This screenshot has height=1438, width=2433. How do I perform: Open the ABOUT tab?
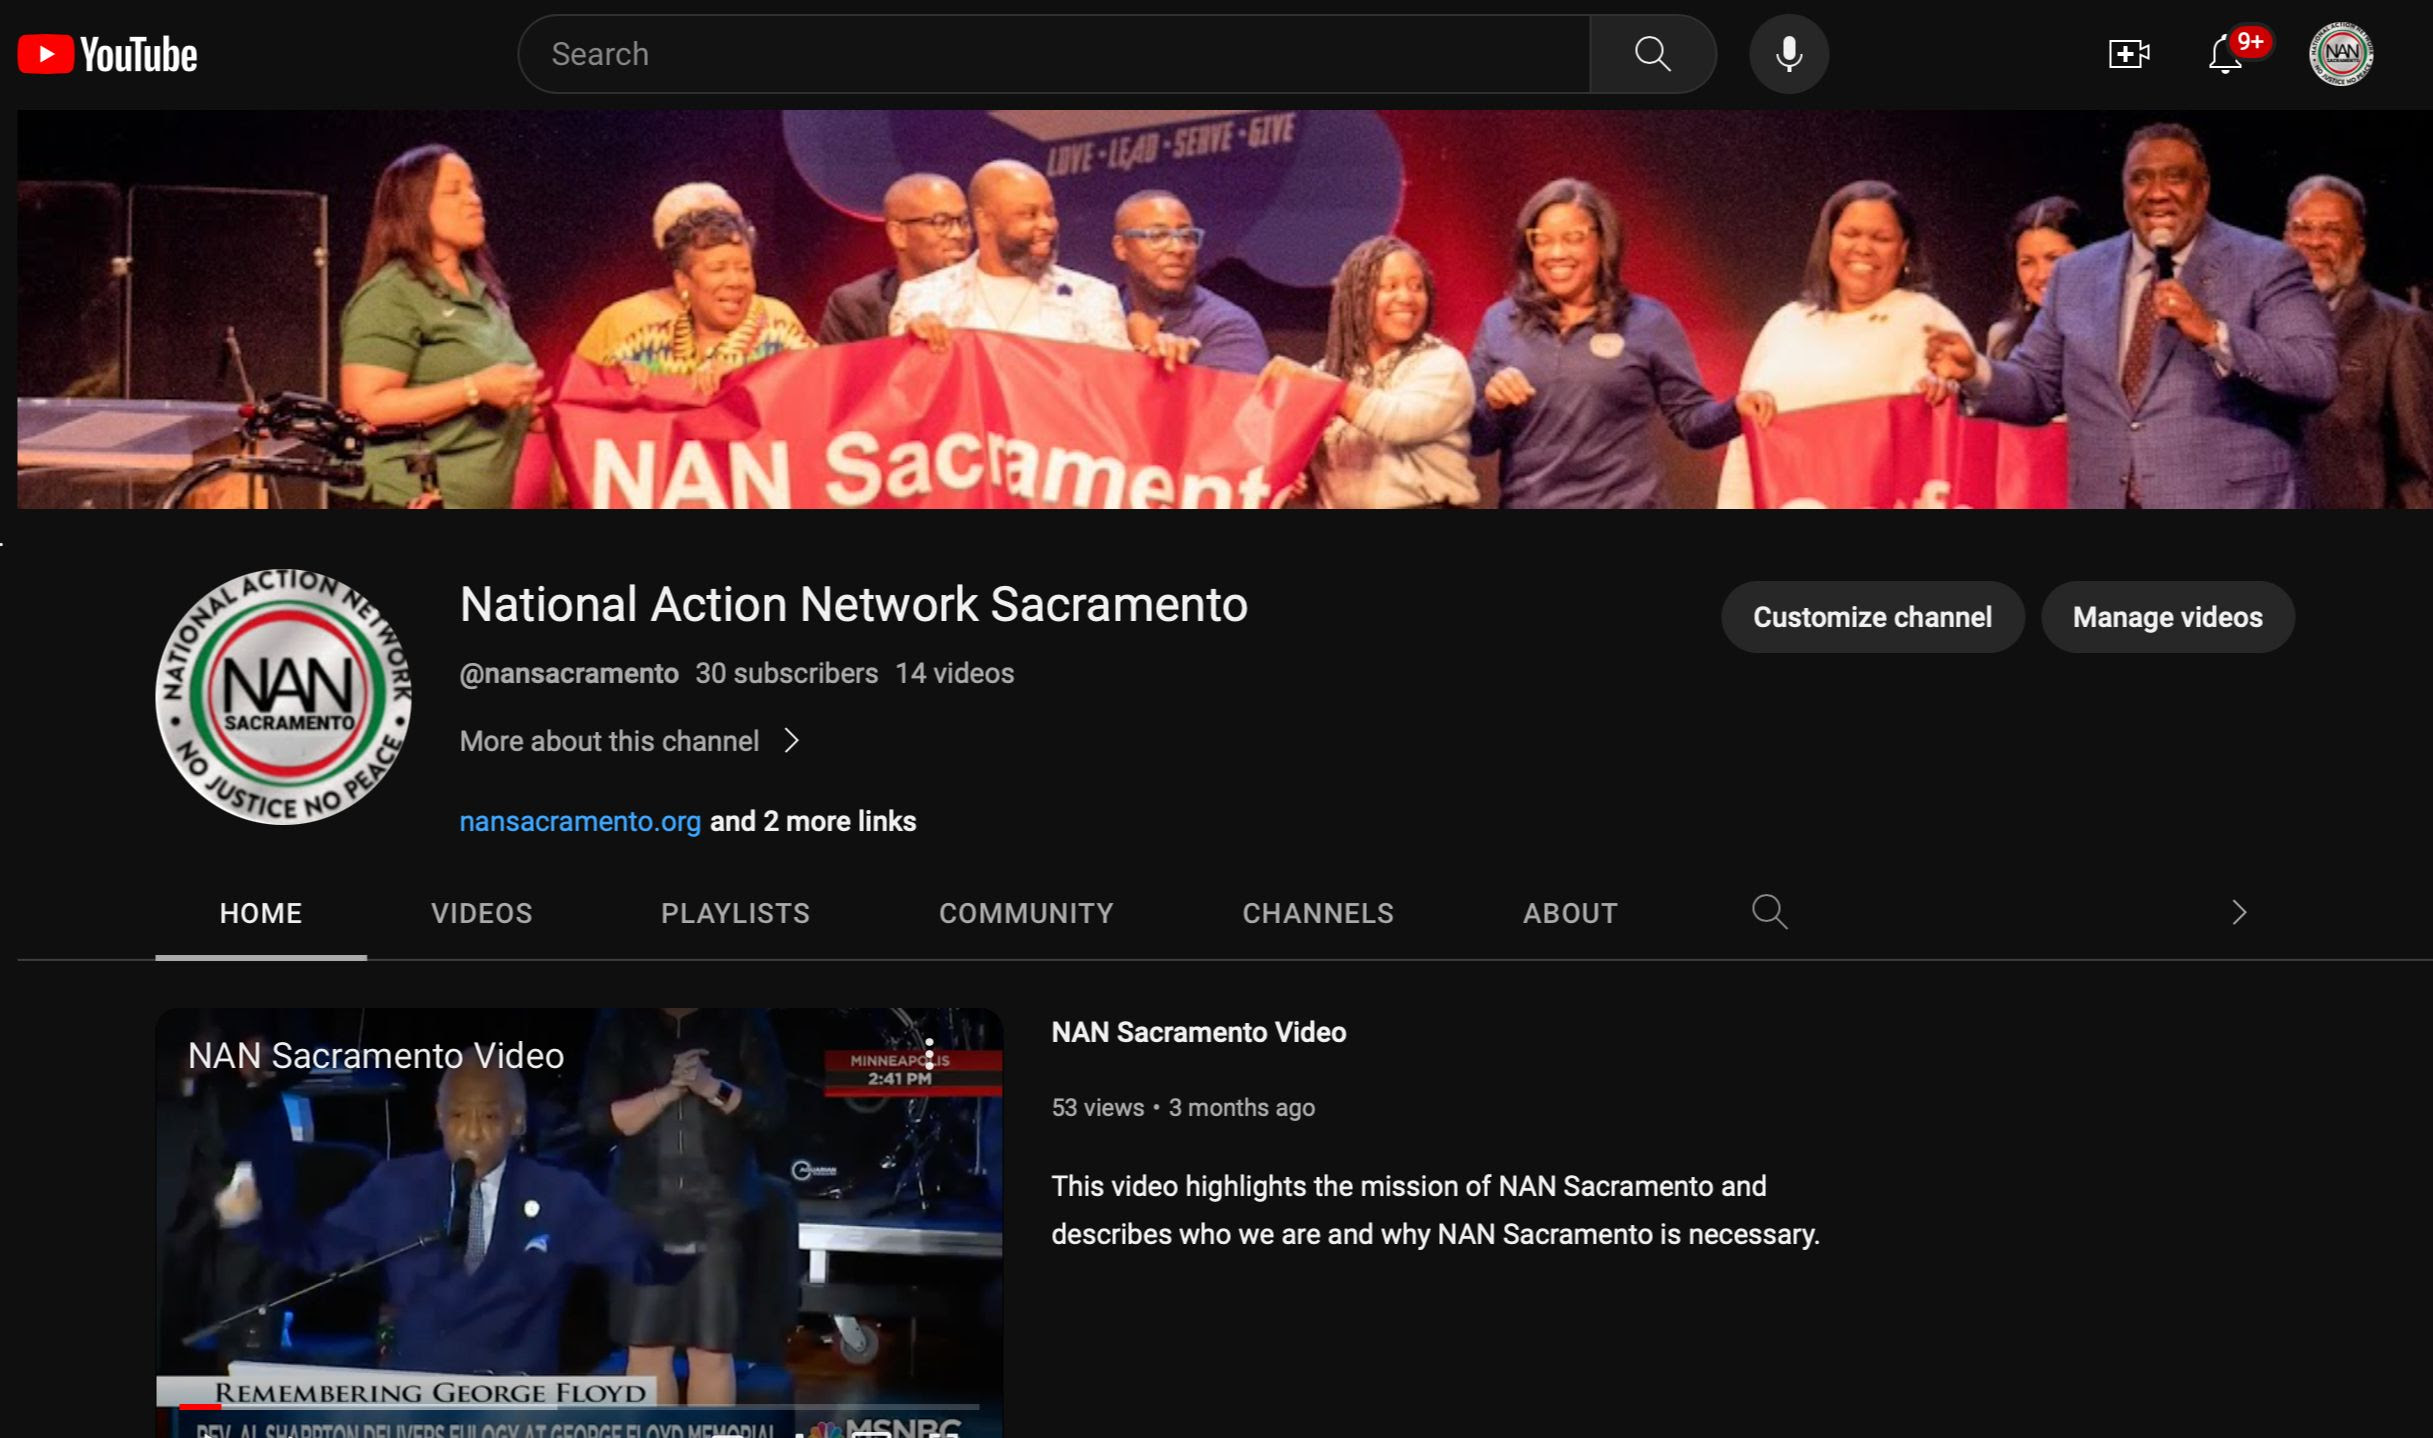pyautogui.click(x=1570, y=913)
